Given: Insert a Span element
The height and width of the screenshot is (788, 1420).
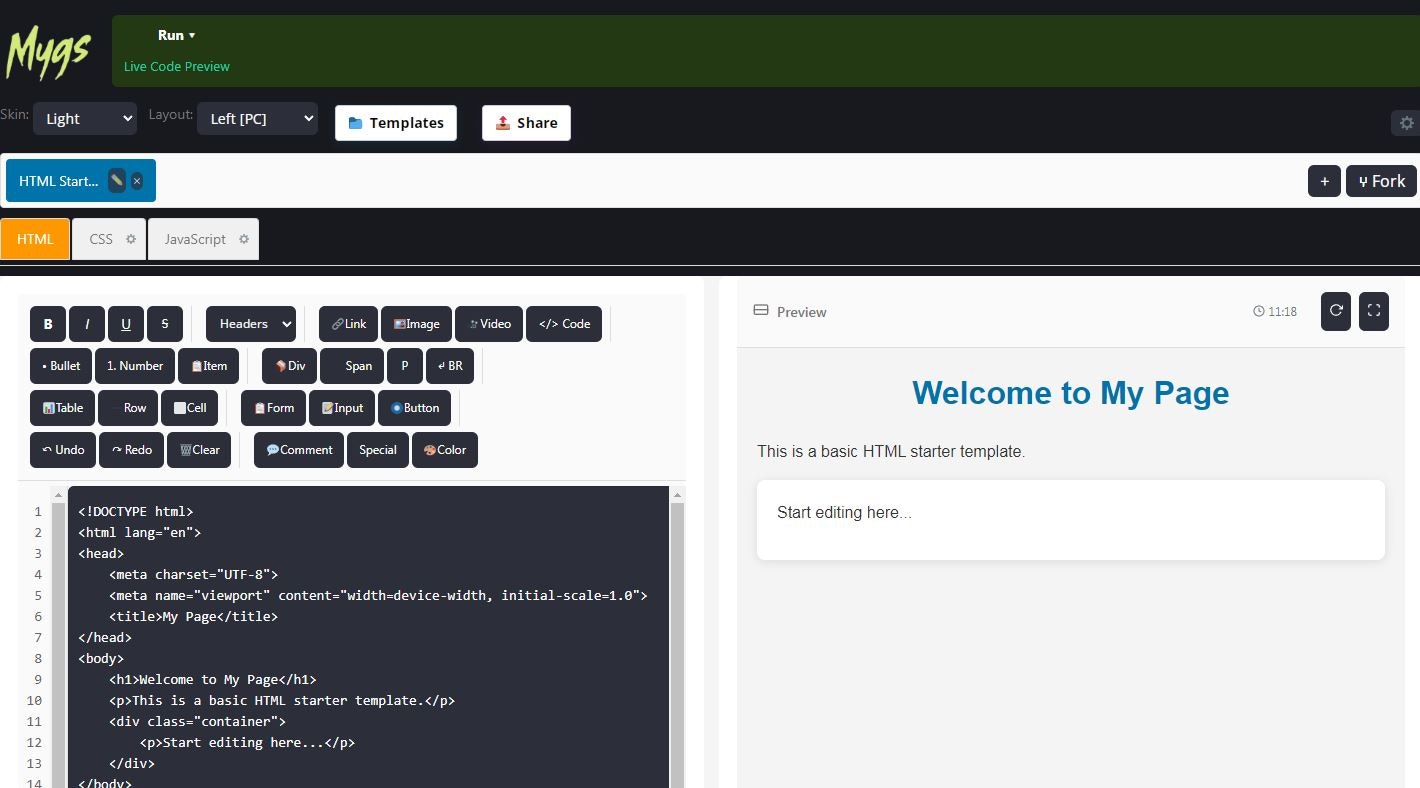Looking at the screenshot, I should [x=352, y=366].
